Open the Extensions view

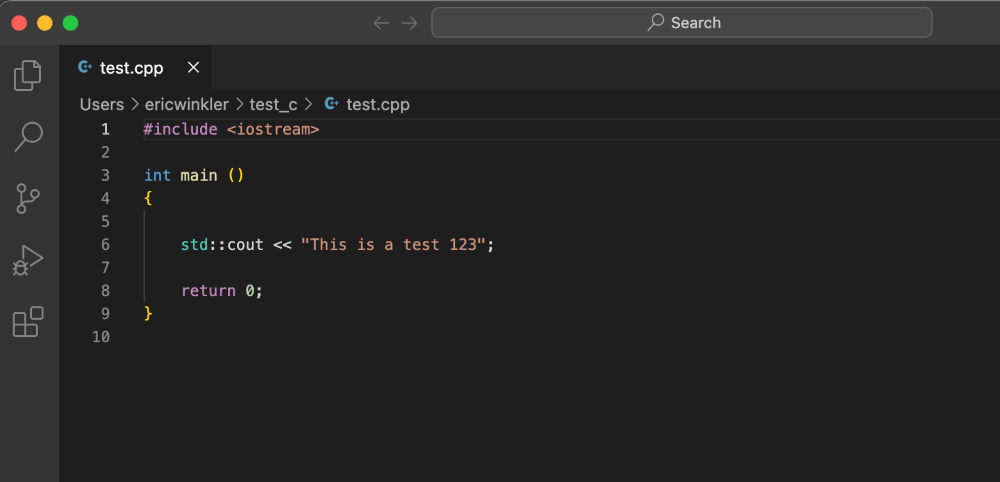(x=28, y=321)
